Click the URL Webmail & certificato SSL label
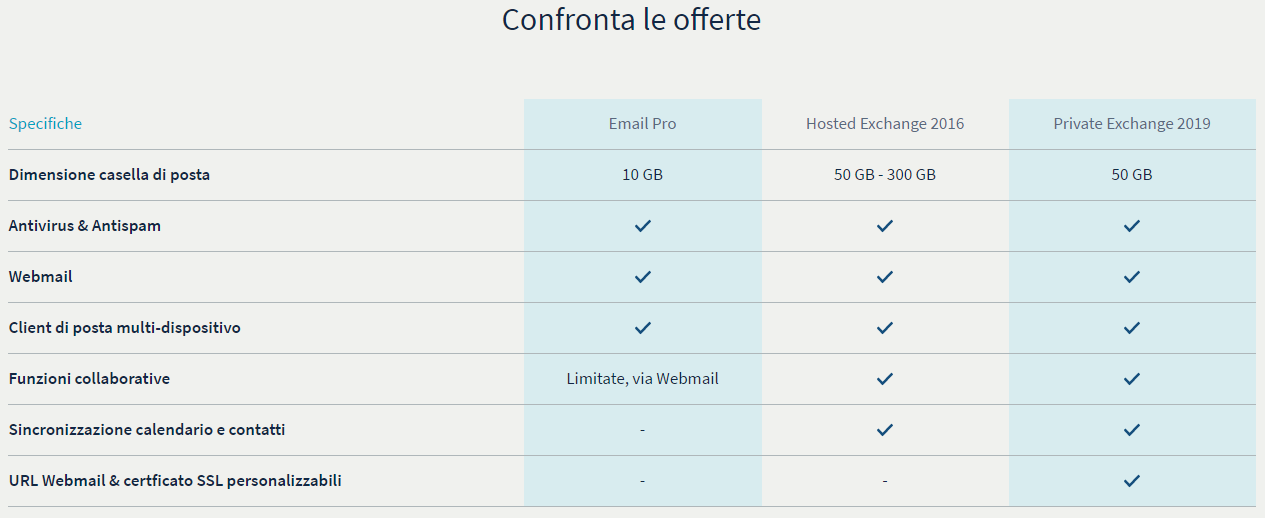 pyautogui.click(x=175, y=481)
